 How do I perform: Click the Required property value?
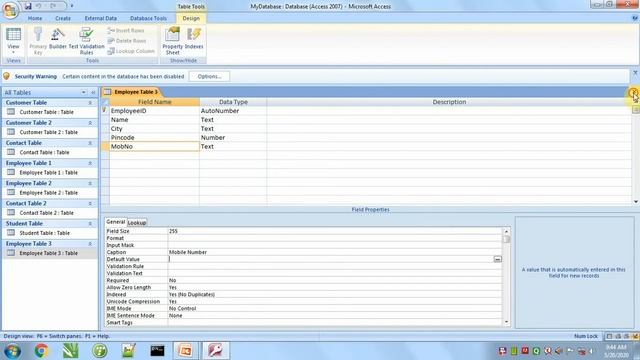pyautogui.click(x=335, y=280)
